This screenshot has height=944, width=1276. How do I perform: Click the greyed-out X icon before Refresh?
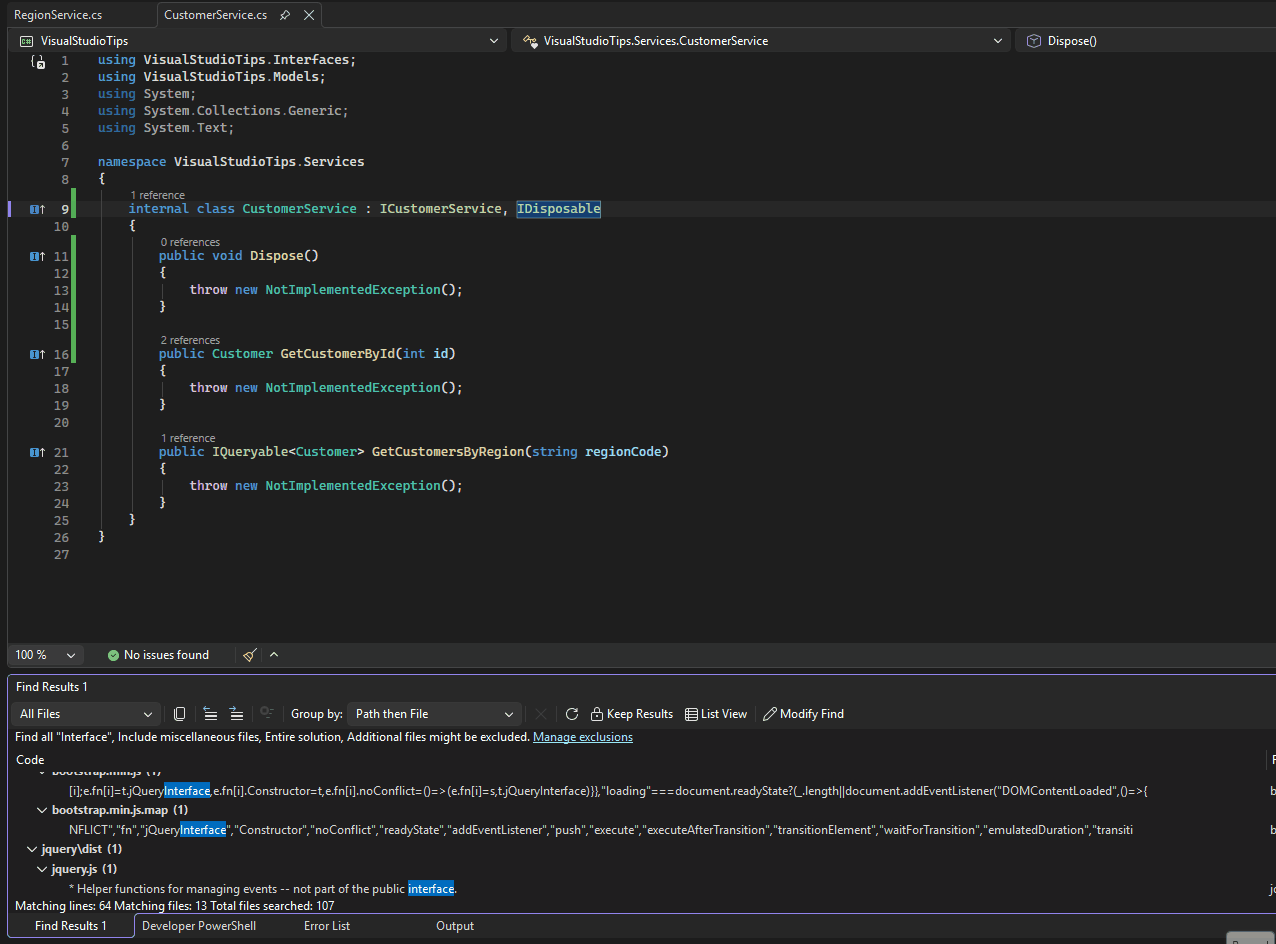click(541, 714)
